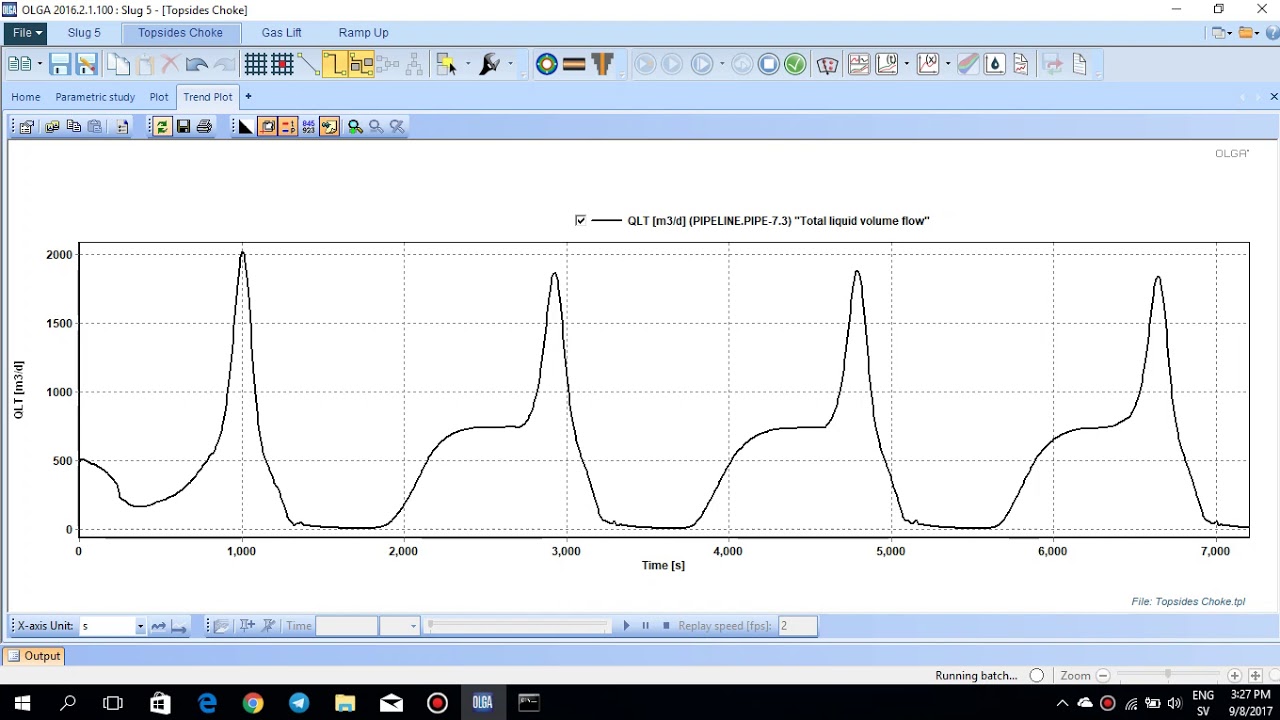Open the Home view tab
Screen dimensions: 1280x720
pos(26,97)
